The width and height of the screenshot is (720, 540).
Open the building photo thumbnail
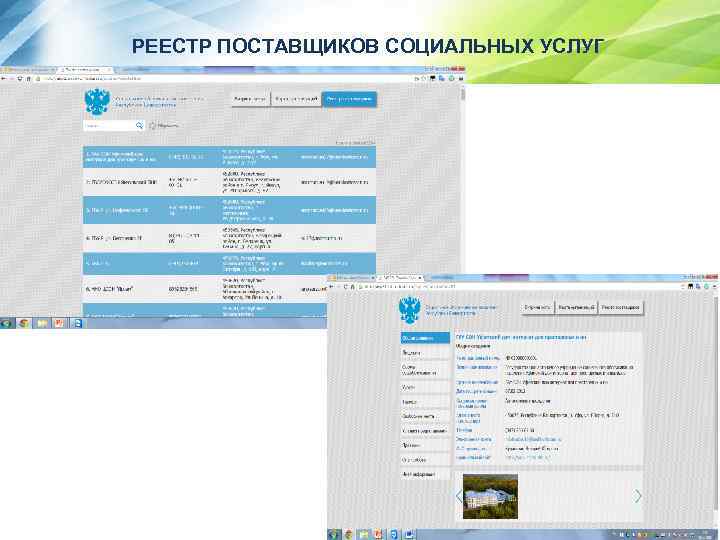click(490, 496)
